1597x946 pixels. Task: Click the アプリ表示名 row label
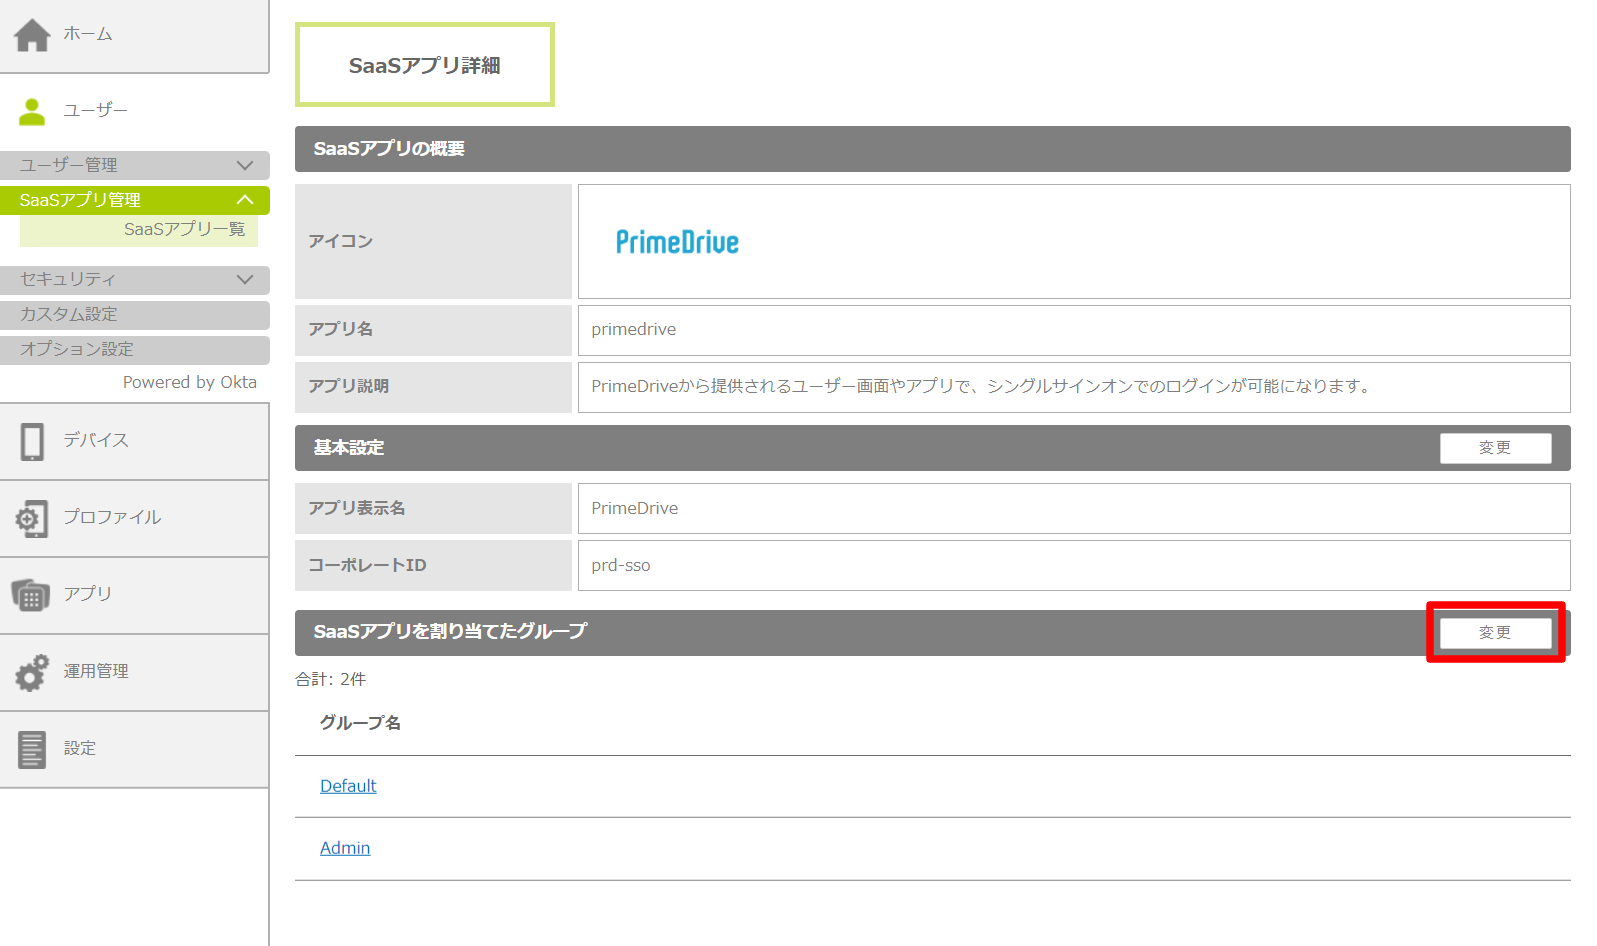pos(357,509)
